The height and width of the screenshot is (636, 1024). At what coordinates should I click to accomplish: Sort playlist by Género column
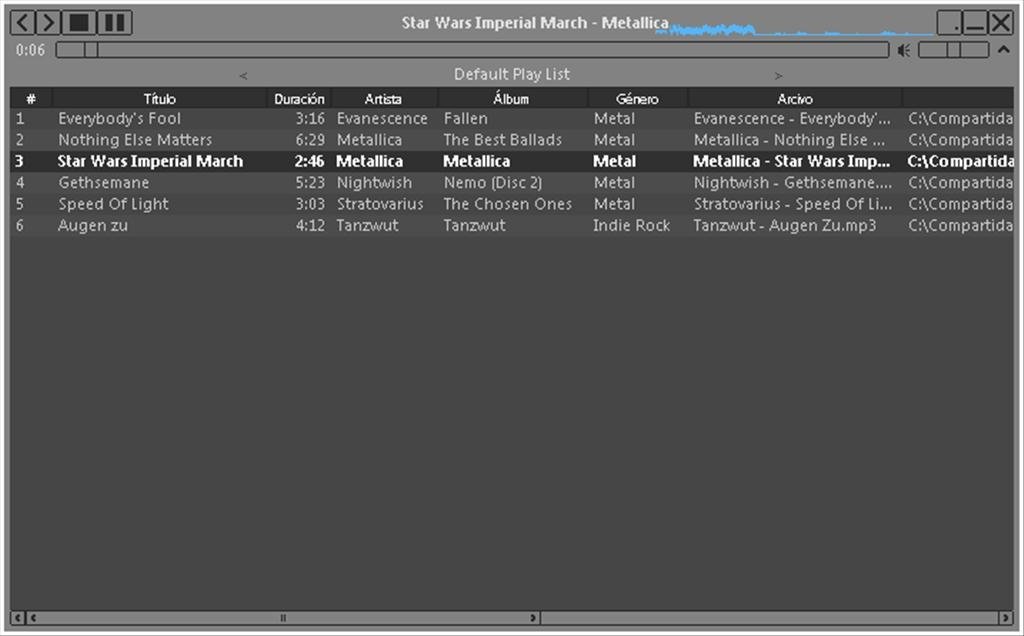(x=637, y=99)
